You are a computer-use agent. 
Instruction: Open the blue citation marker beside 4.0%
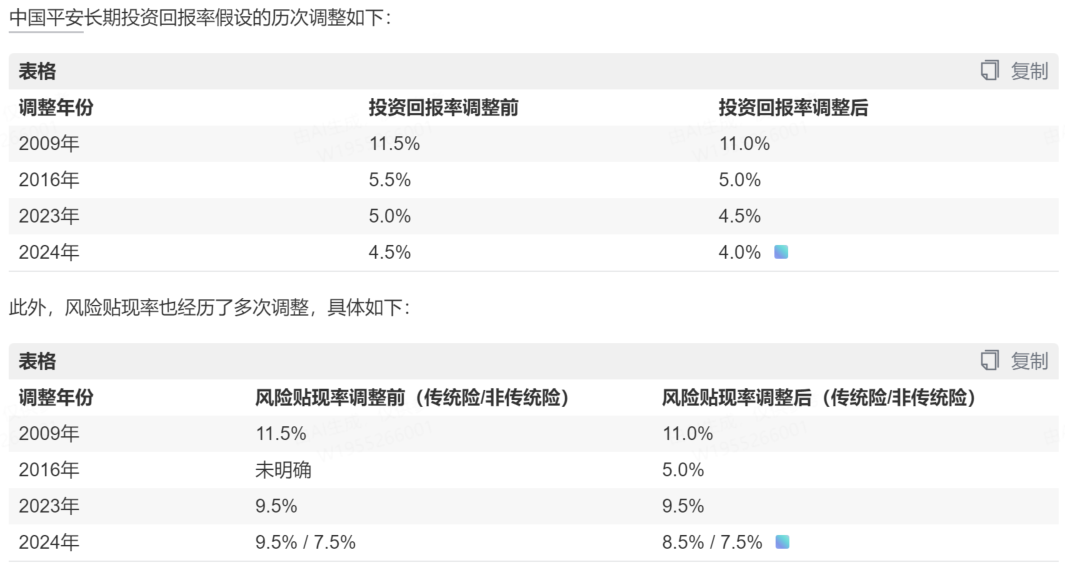781,253
